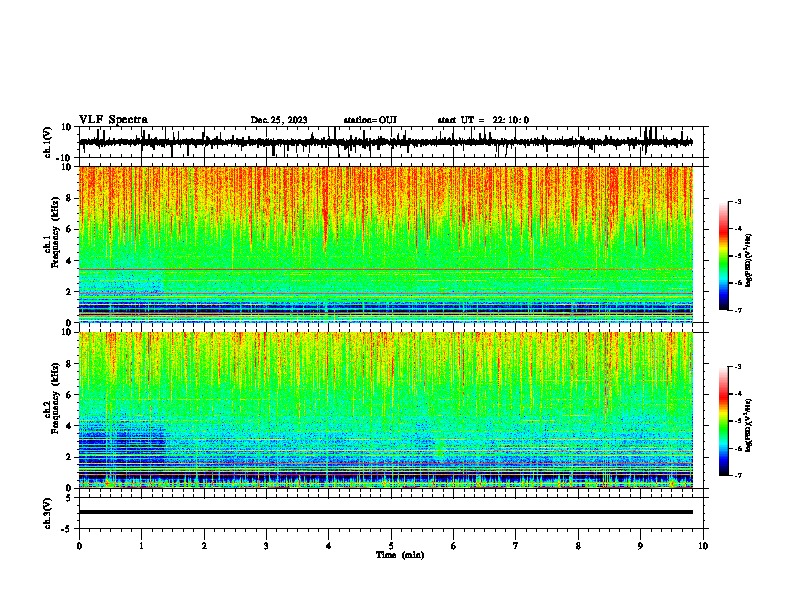This screenshot has width=792, height=612.
Task: Click the "3" tick on the time axis
Action: pos(266,546)
